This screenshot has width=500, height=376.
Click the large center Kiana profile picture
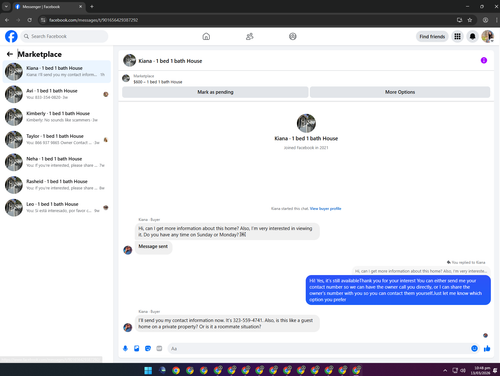pyautogui.click(x=306, y=123)
